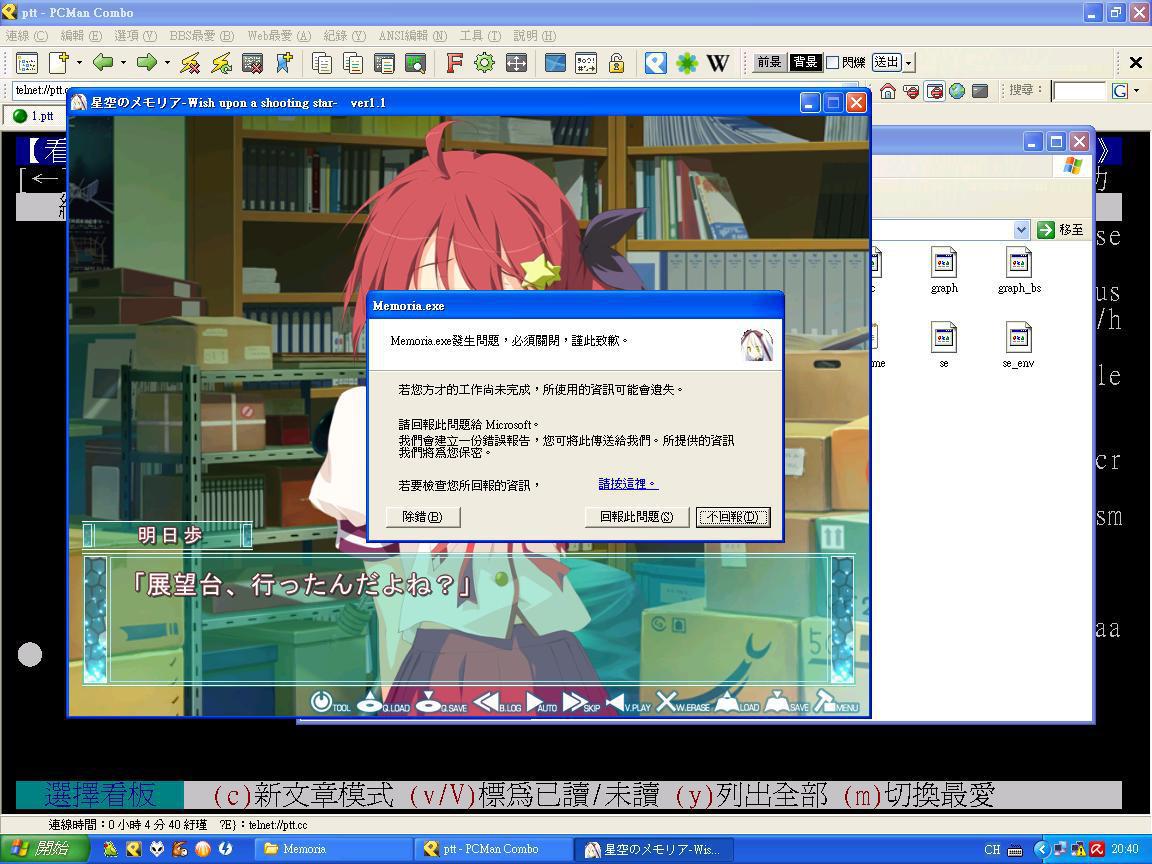Click the LOAD icon in game bar
1152x864 pixels.
[737, 703]
